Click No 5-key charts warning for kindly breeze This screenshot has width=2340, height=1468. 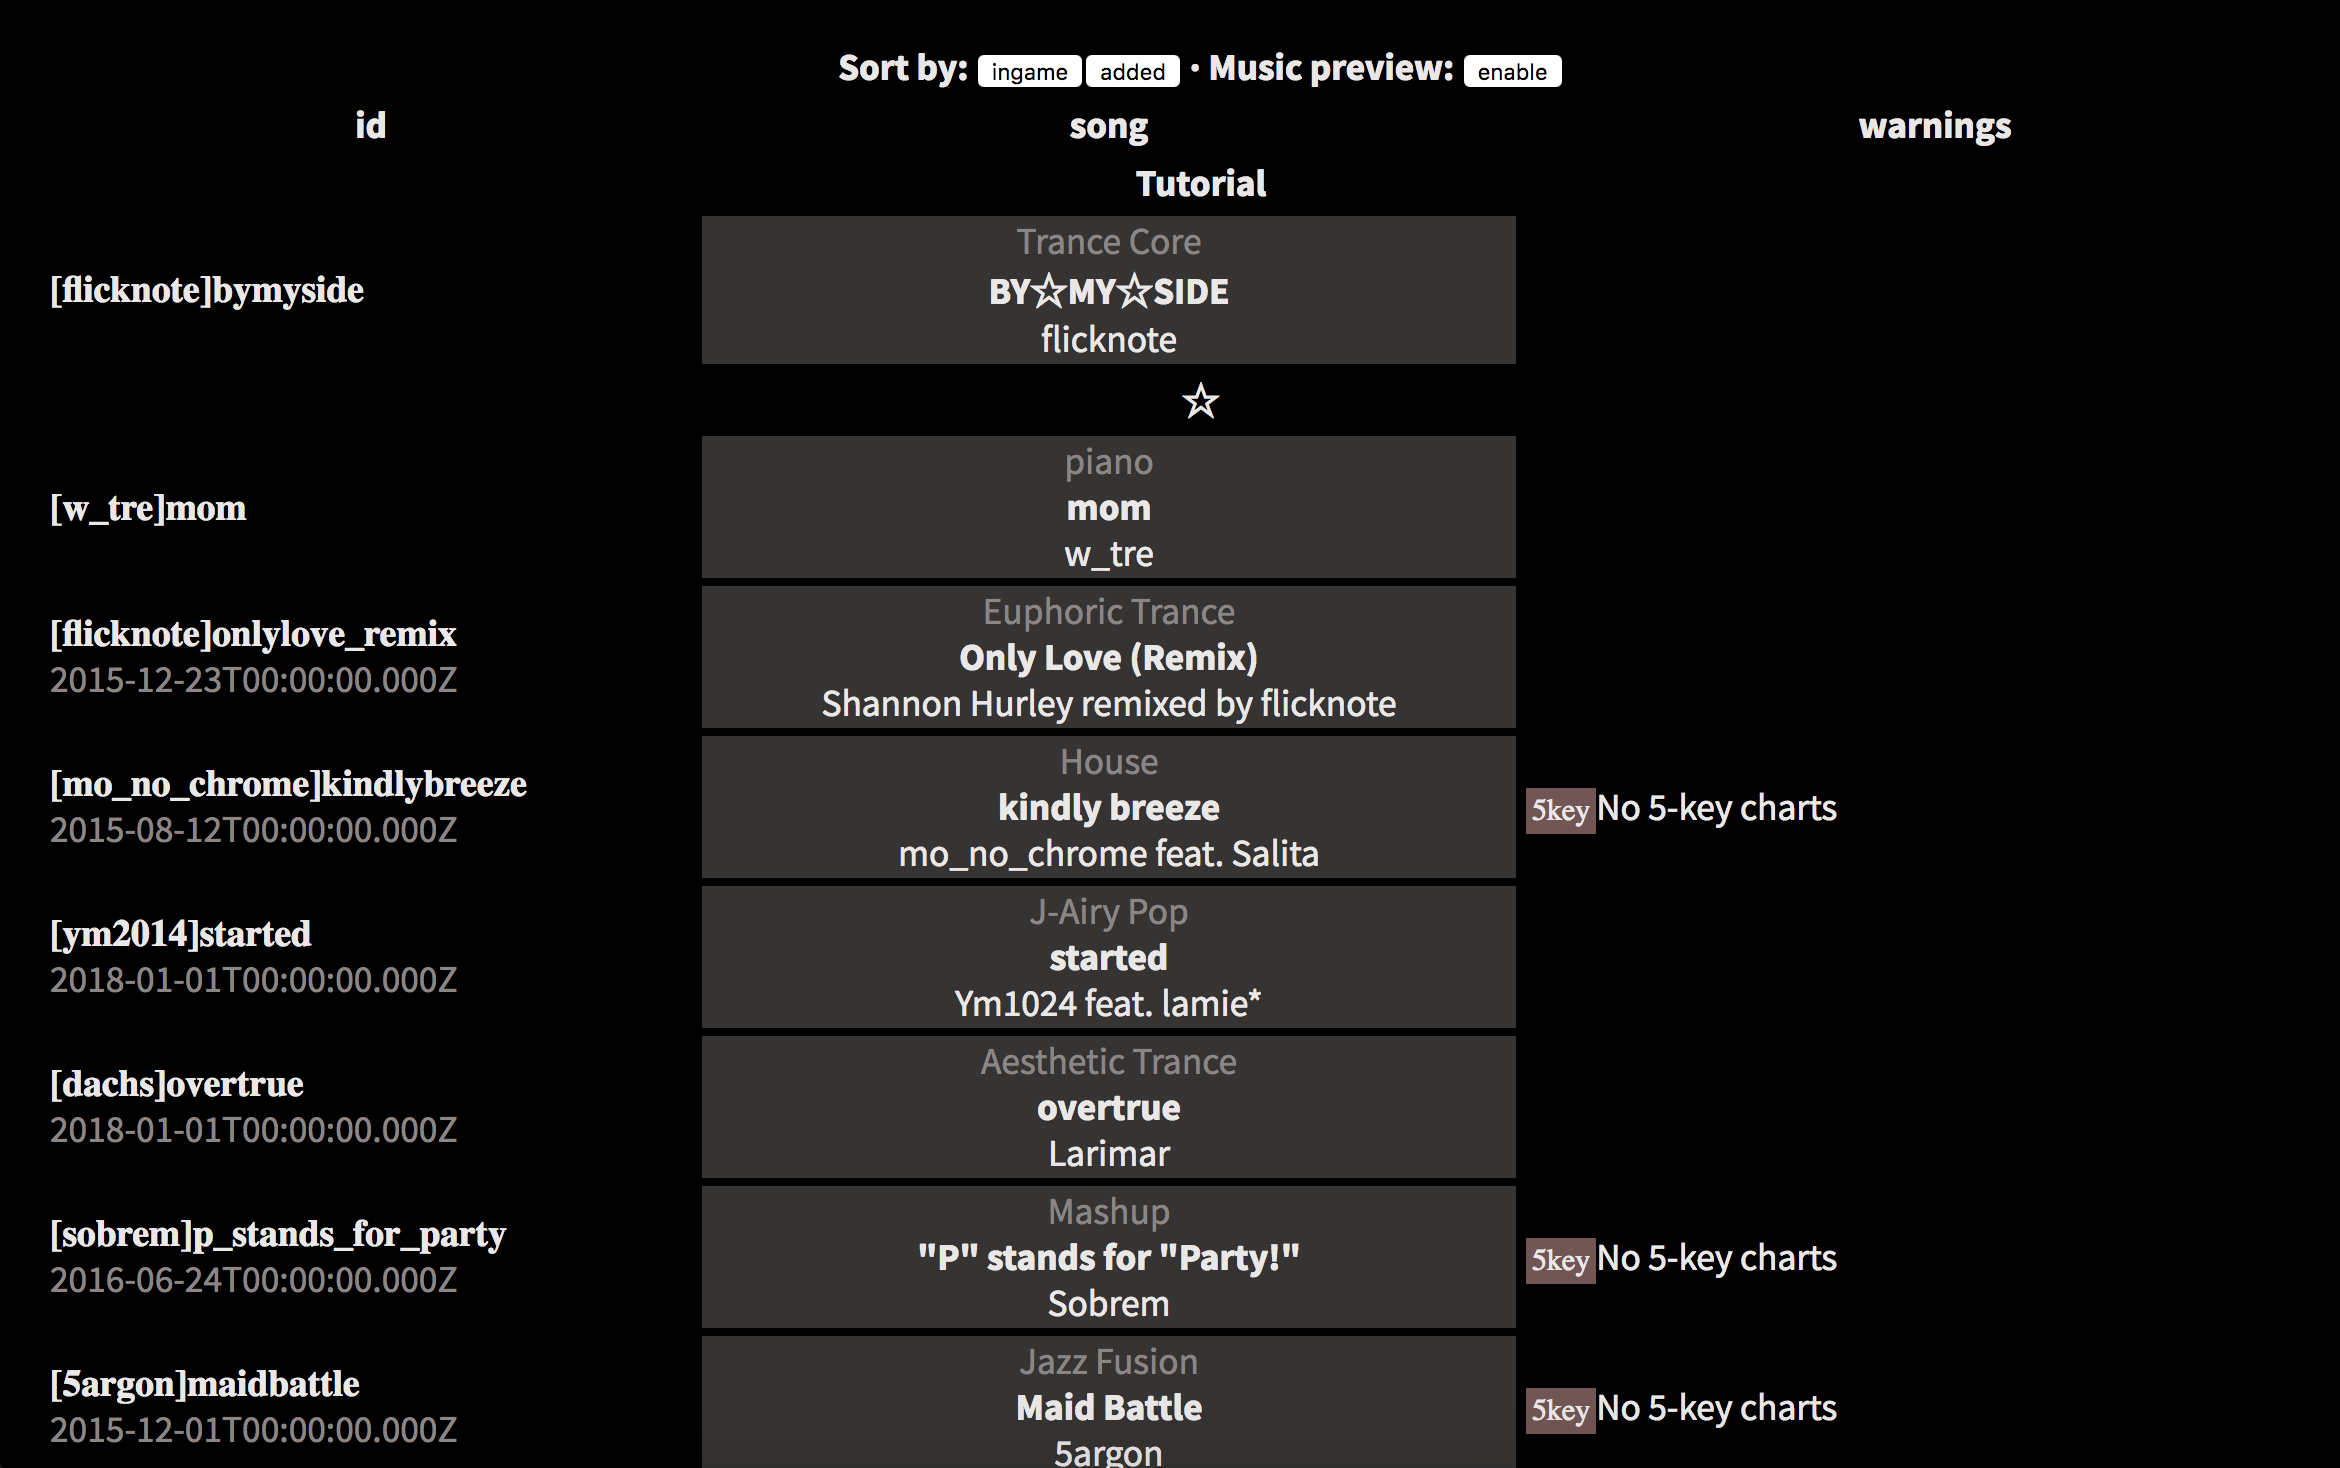click(1717, 808)
